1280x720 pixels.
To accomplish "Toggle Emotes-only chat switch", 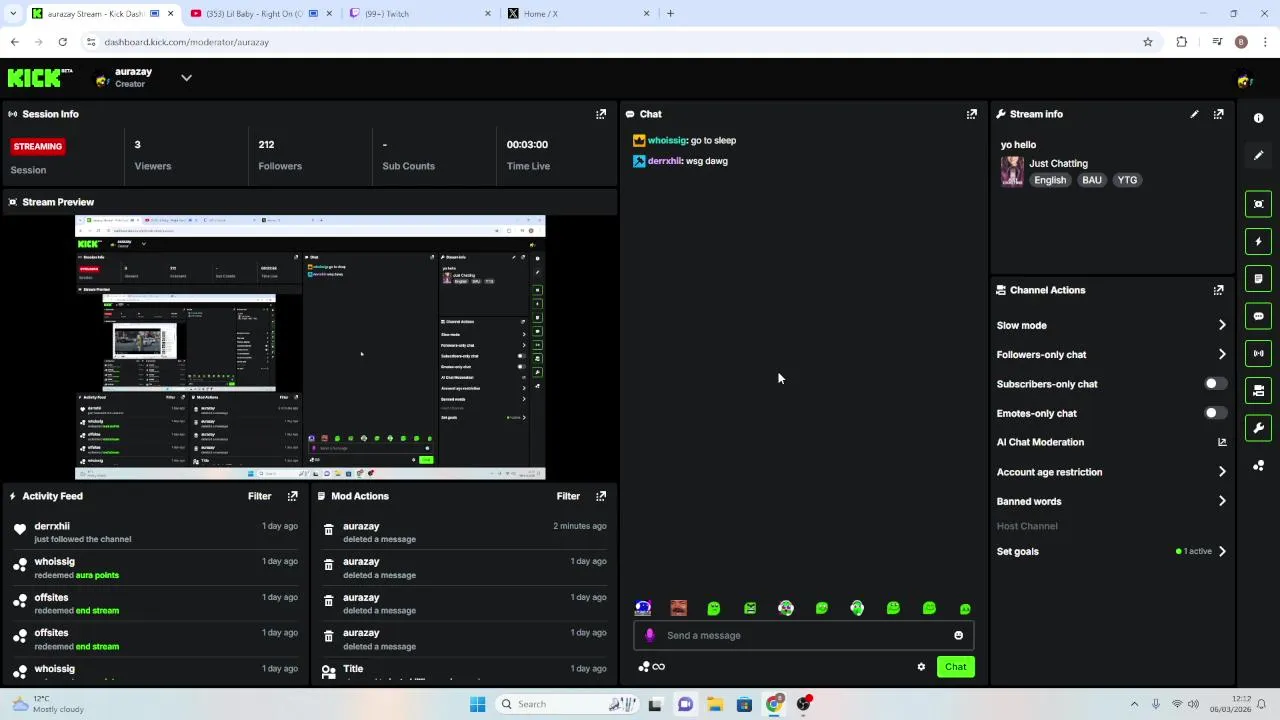I will click(x=1215, y=413).
